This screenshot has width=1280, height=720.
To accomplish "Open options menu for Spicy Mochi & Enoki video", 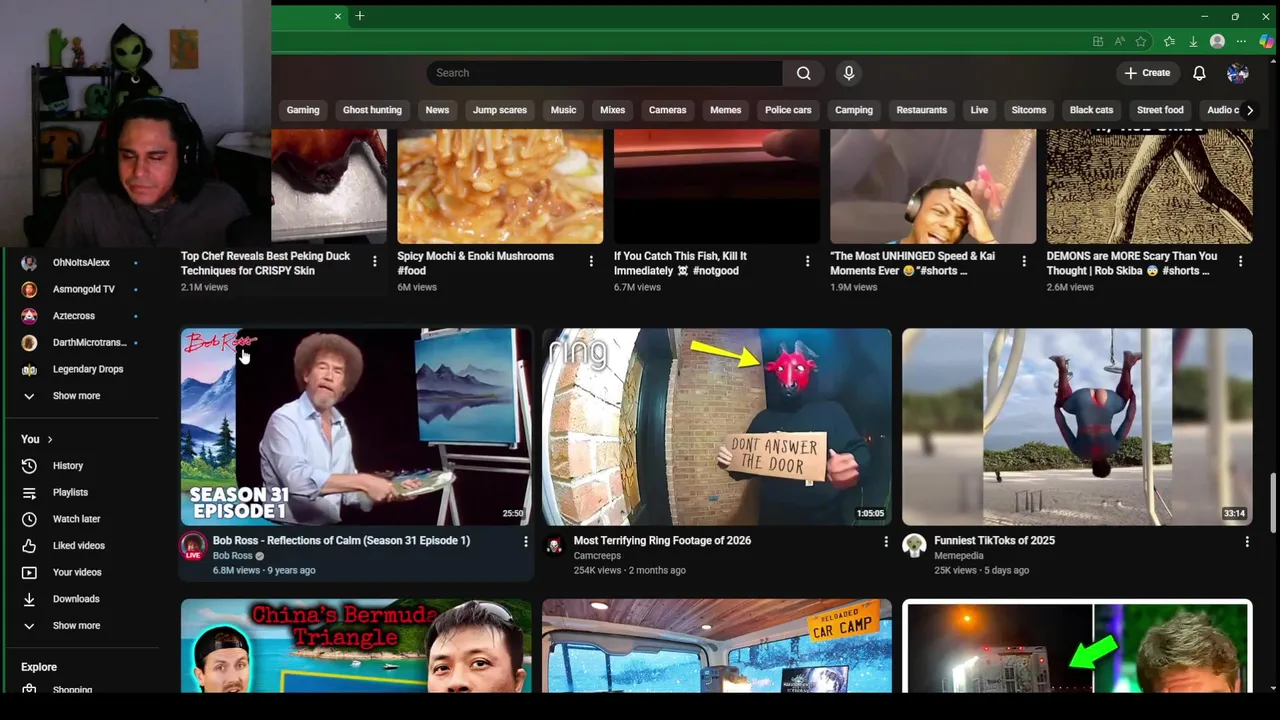I will (x=591, y=261).
